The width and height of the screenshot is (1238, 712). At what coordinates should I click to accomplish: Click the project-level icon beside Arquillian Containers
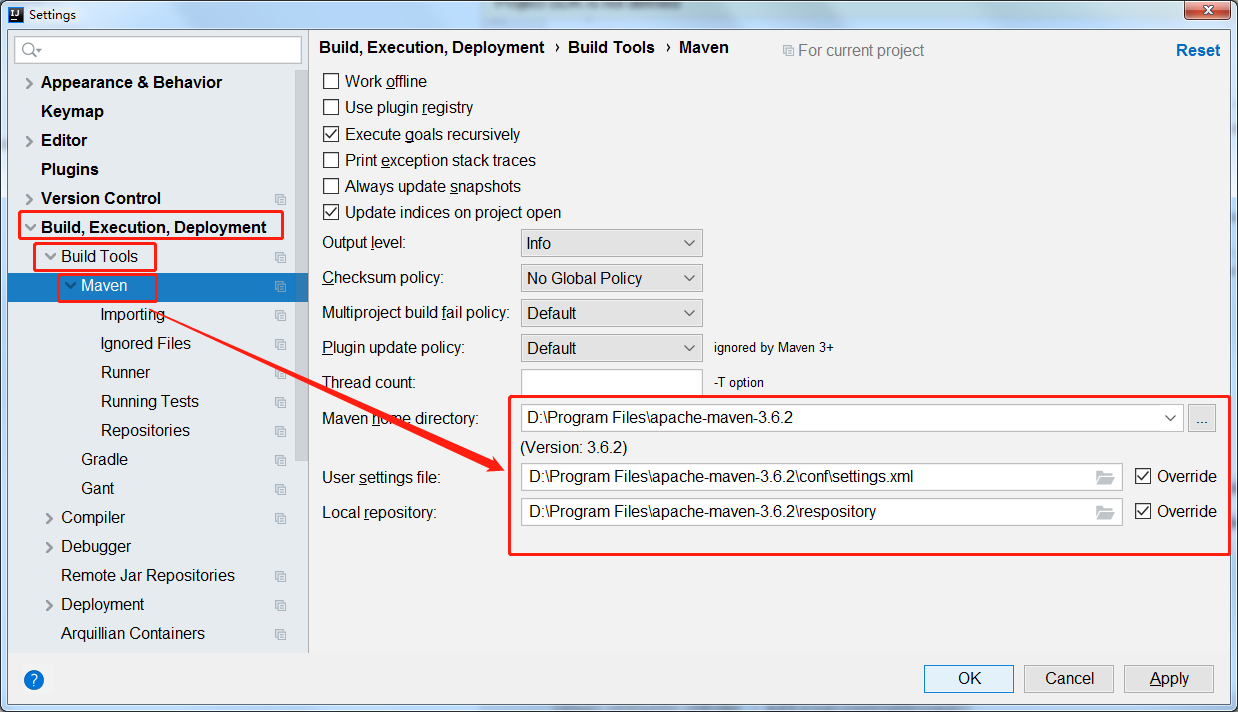[x=280, y=634]
